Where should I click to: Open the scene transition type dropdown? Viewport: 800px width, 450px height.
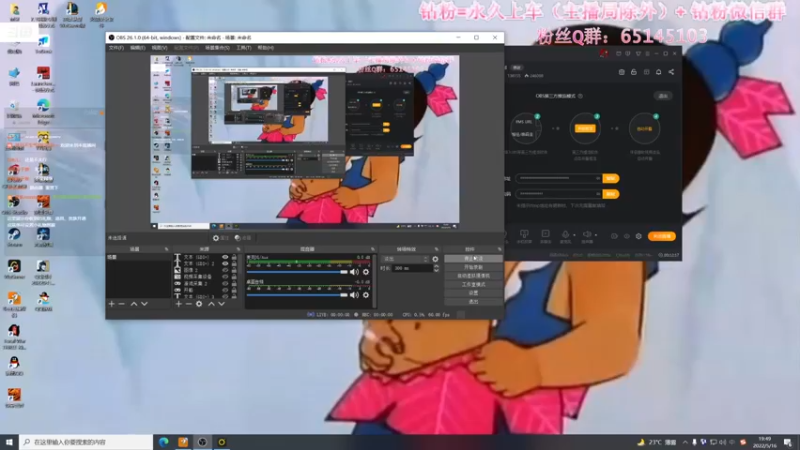[x=405, y=259]
